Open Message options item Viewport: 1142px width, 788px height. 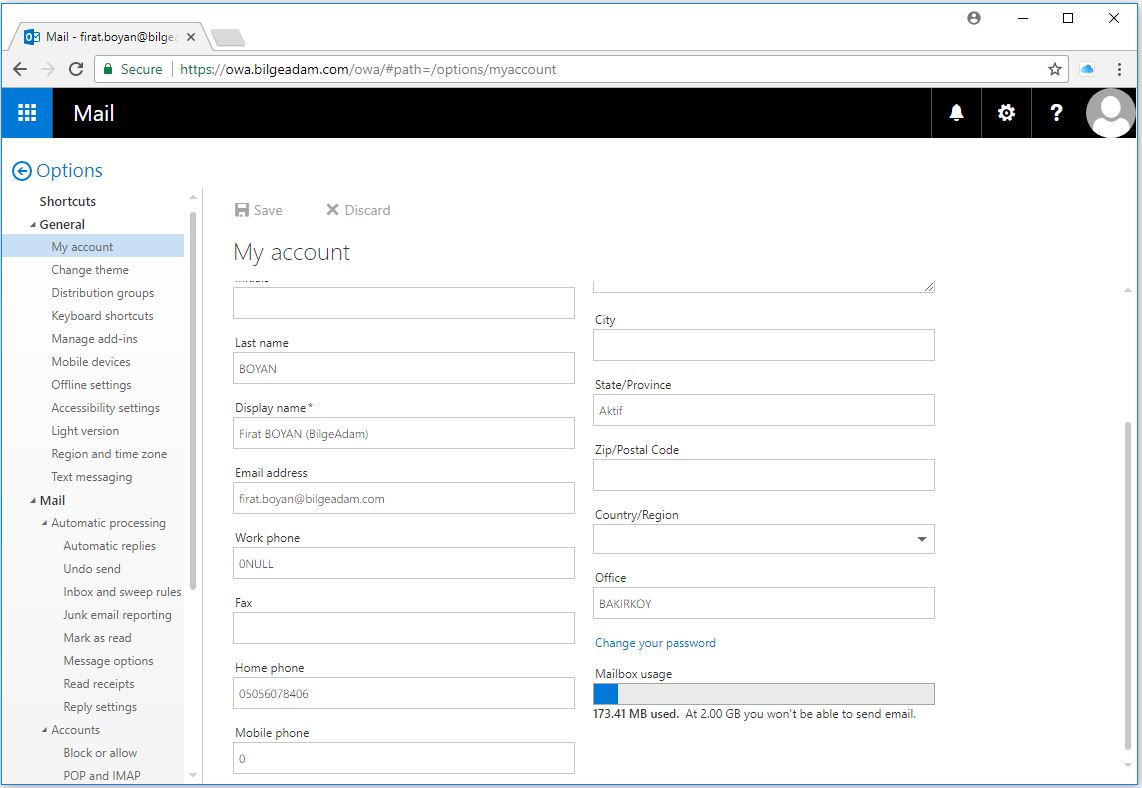pyautogui.click(x=108, y=661)
